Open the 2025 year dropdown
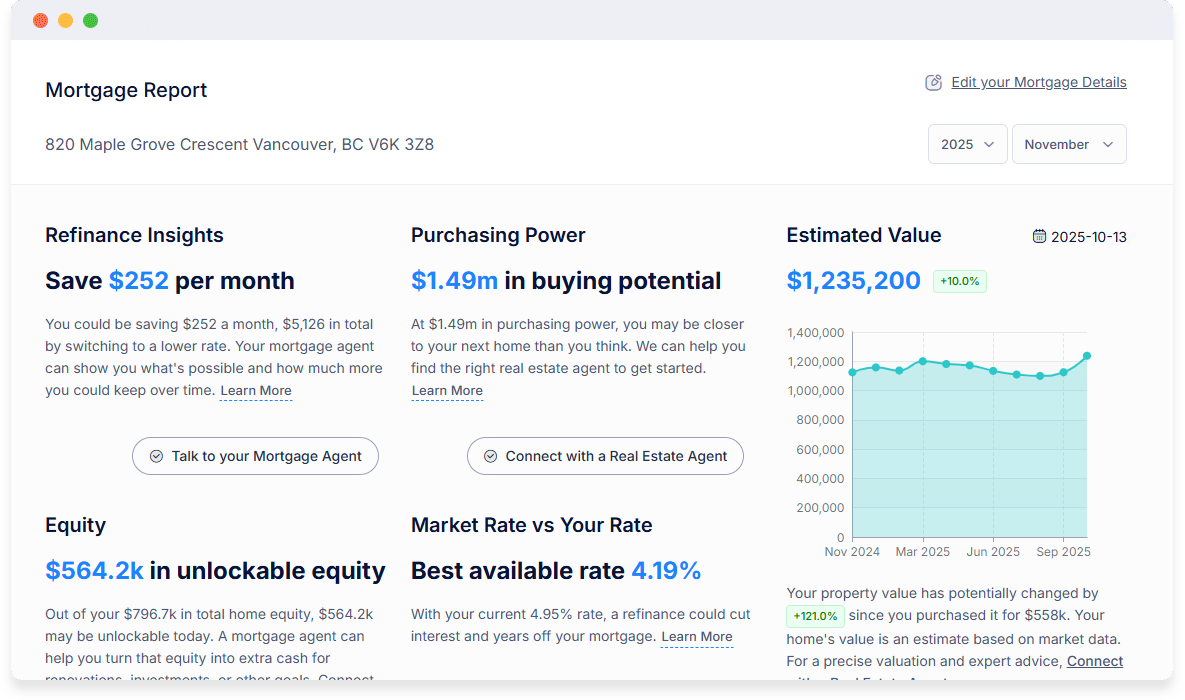The image size is (1185, 700). [967, 144]
